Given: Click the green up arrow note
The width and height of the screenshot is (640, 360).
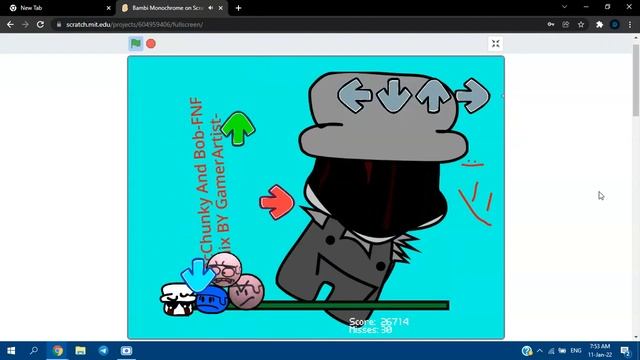Looking at the screenshot, I should click(x=238, y=129).
